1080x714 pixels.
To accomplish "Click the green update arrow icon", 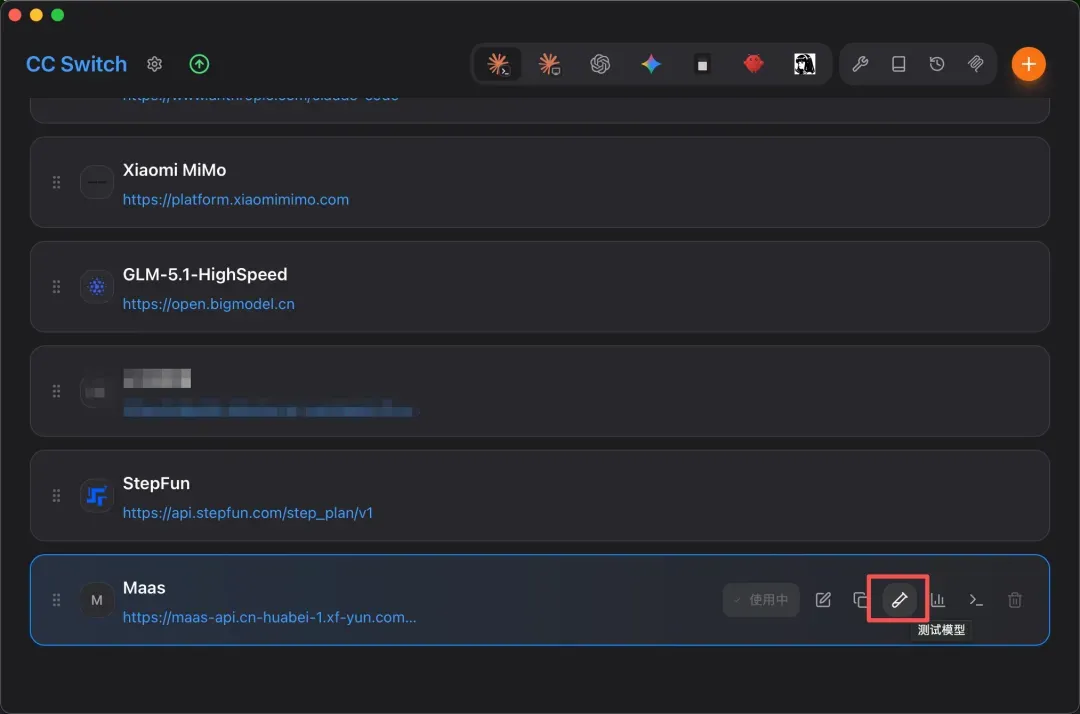I will (x=199, y=64).
